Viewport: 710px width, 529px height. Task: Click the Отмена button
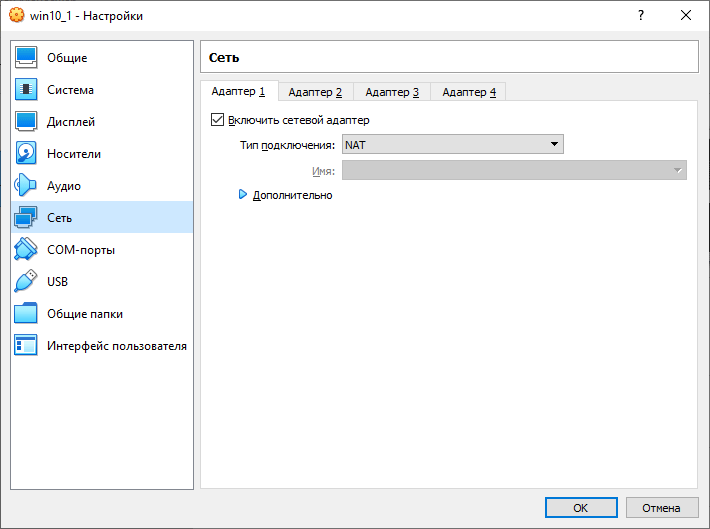[x=661, y=508]
